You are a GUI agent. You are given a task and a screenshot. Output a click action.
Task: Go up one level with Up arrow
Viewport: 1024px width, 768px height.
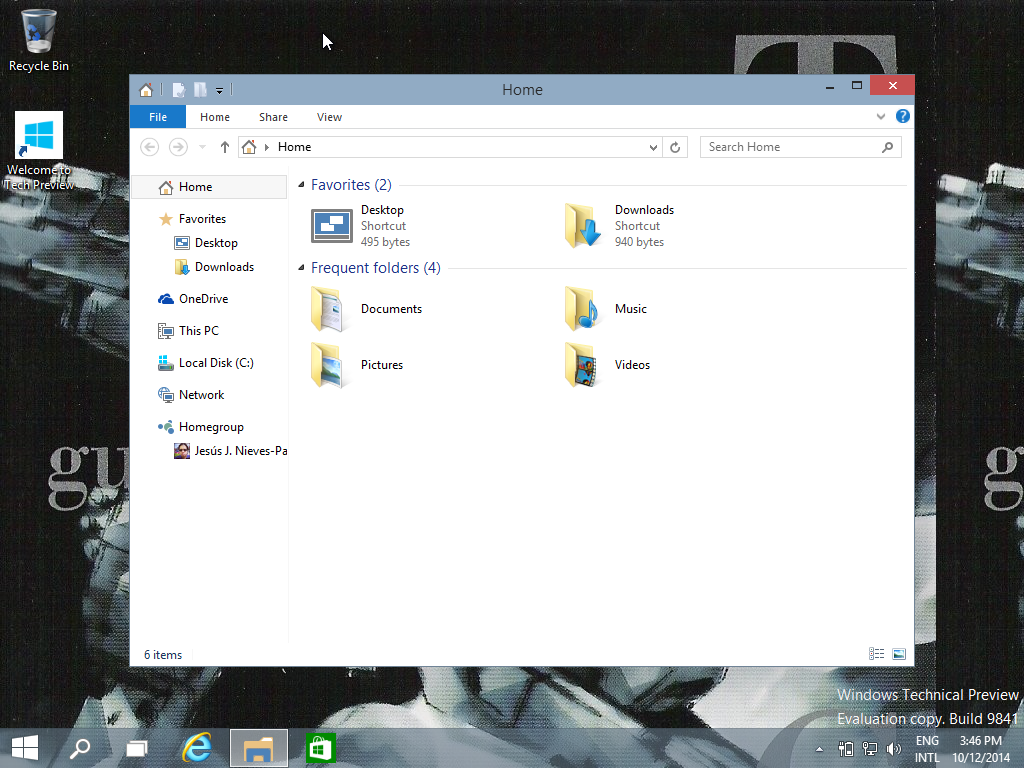point(225,147)
